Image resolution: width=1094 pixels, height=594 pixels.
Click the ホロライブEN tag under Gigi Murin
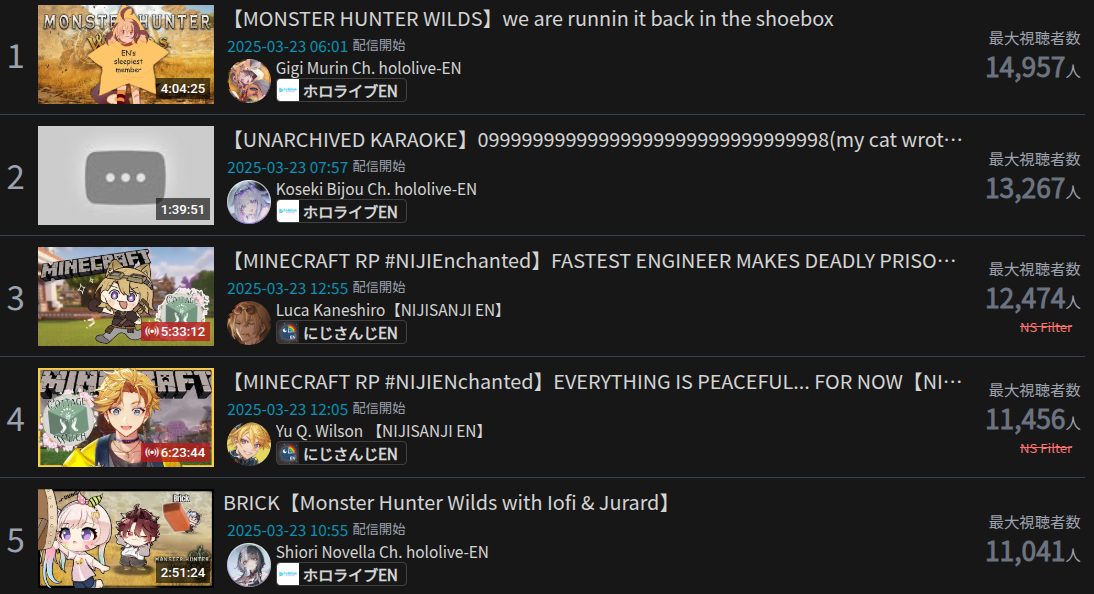coord(341,91)
